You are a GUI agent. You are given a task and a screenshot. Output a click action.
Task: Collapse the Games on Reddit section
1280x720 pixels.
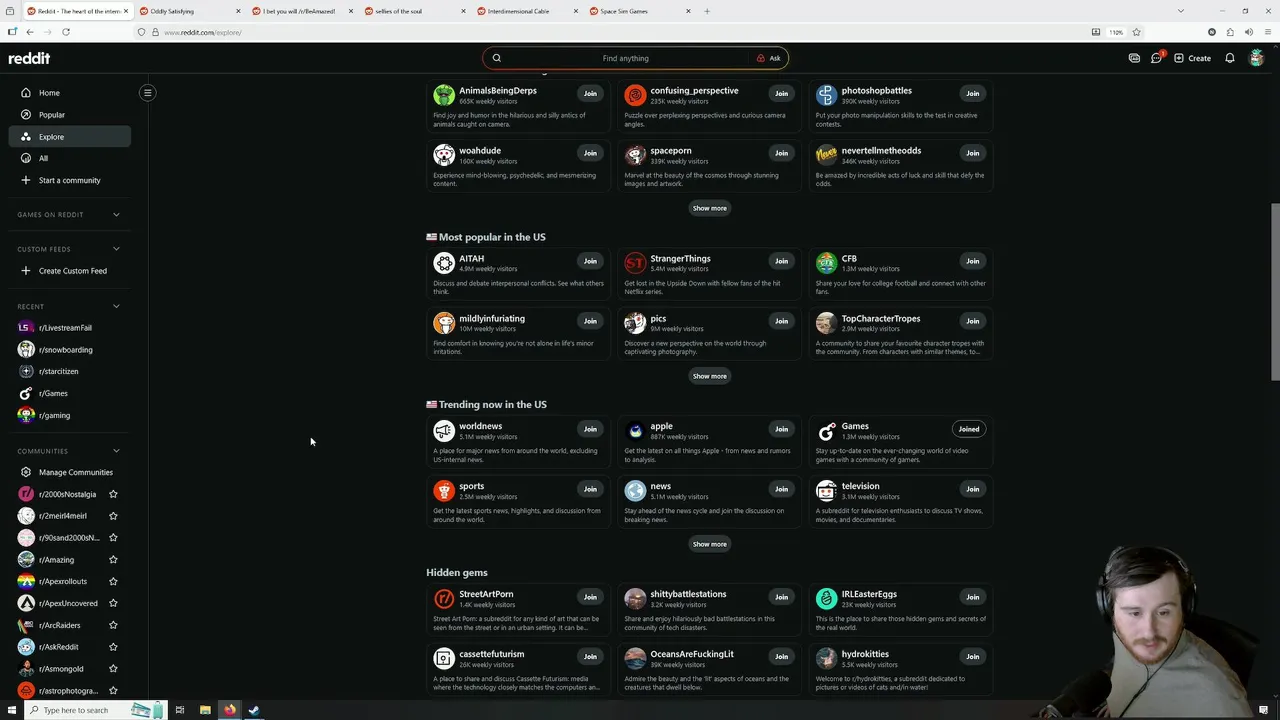(x=116, y=214)
